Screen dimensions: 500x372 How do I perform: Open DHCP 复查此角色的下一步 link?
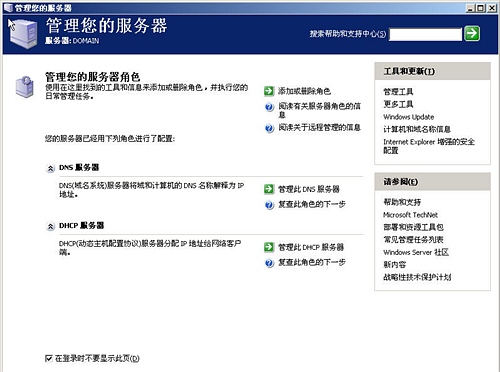[312, 262]
